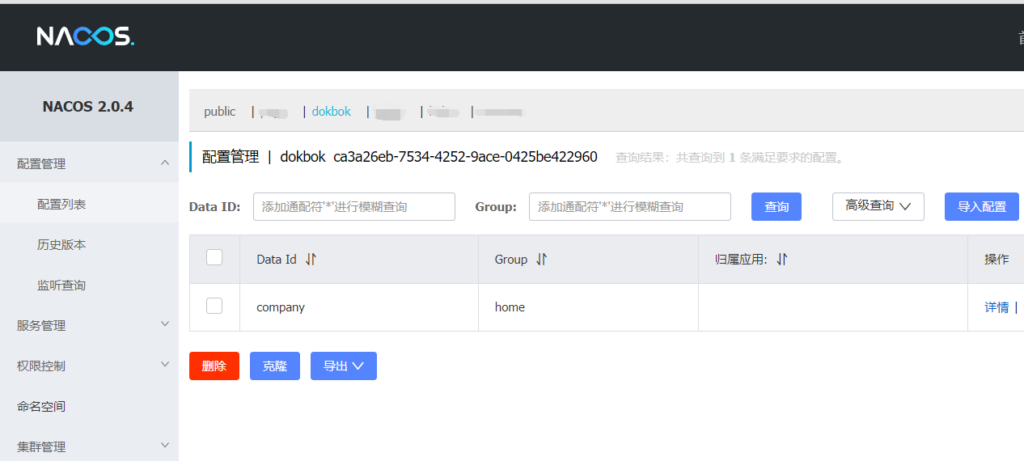The height and width of the screenshot is (461, 1024).
Task: Open the 导出 dropdown button
Action: click(x=344, y=366)
